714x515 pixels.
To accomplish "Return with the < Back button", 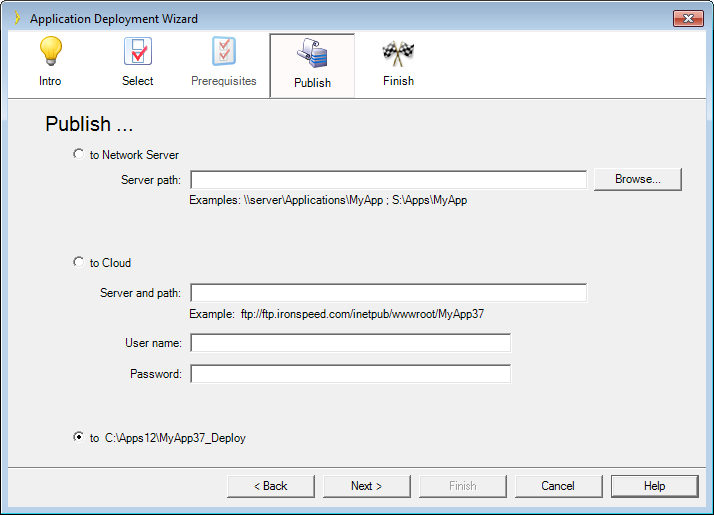I will (x=271, y=486).
